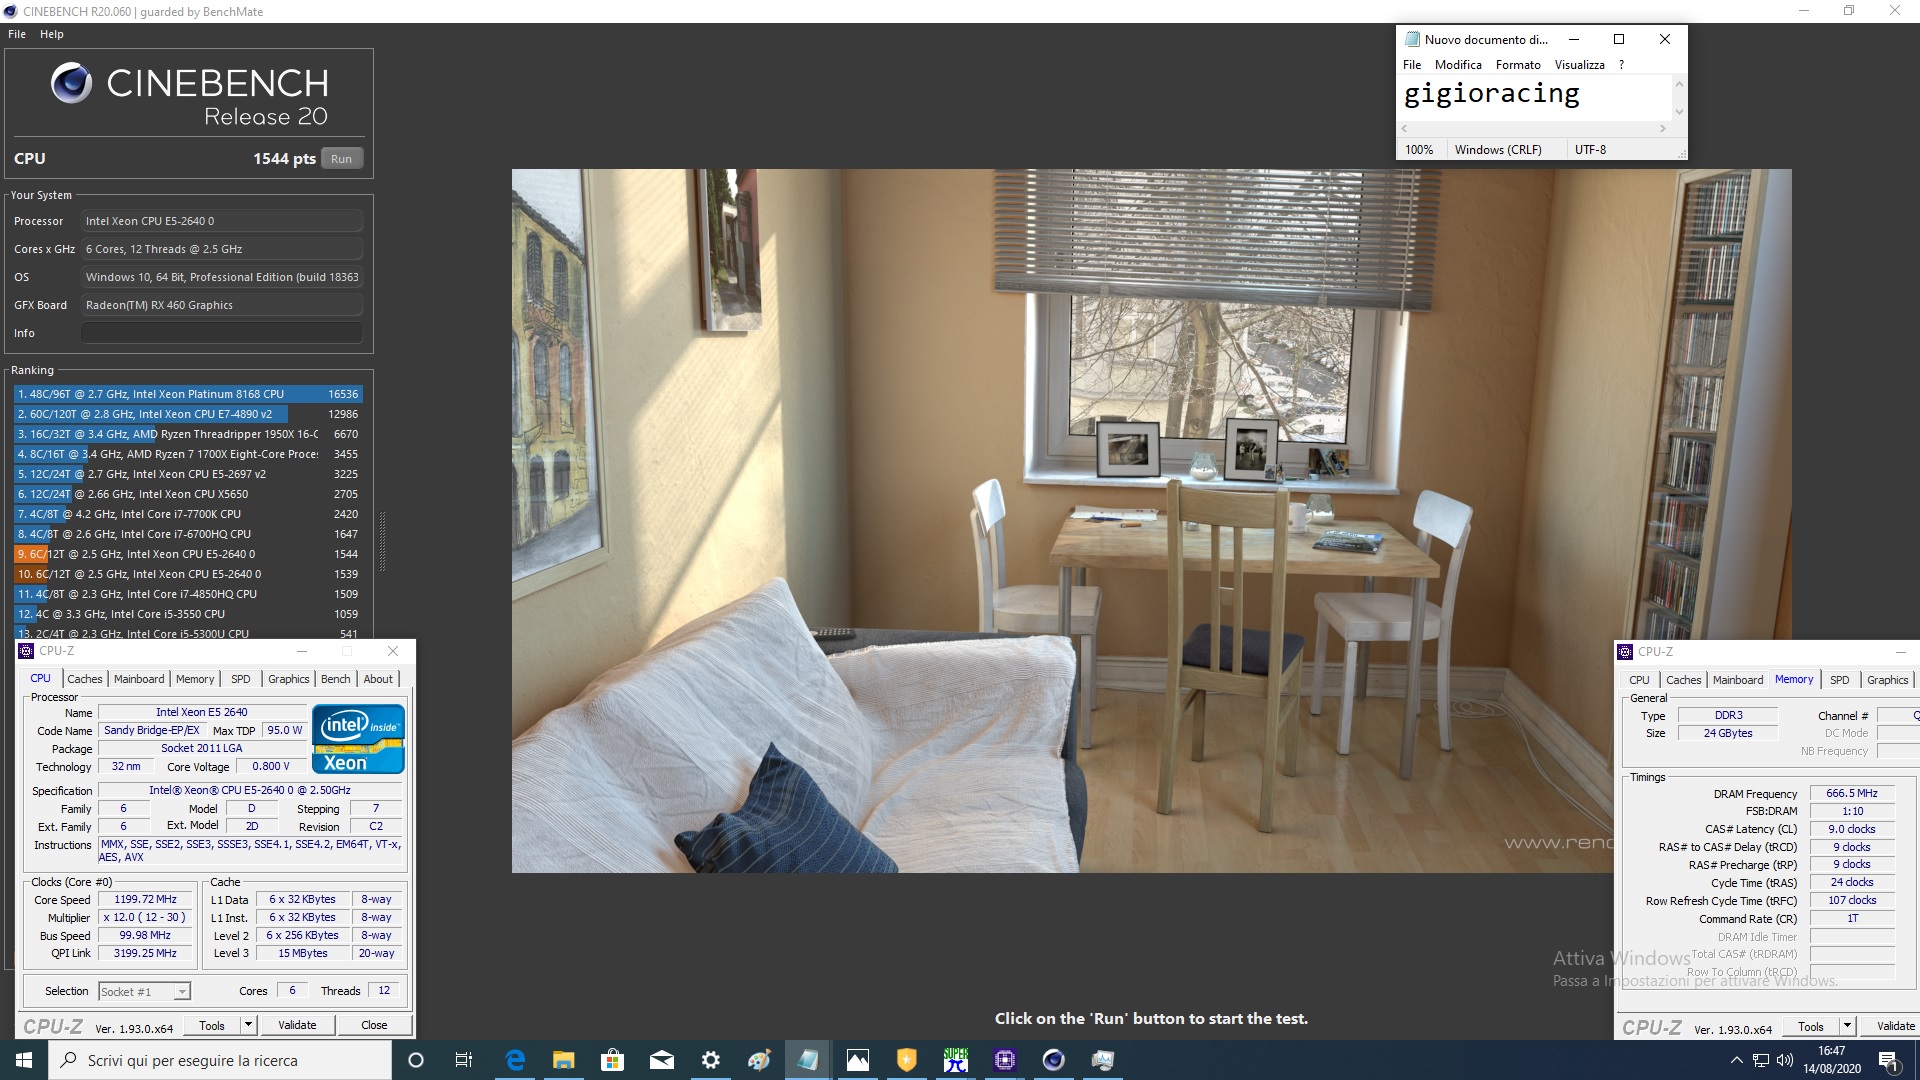1920x1080 pixels.
Task: Select ranking entry Intel Core i7-7700K CPU
Action: (188, 514)
